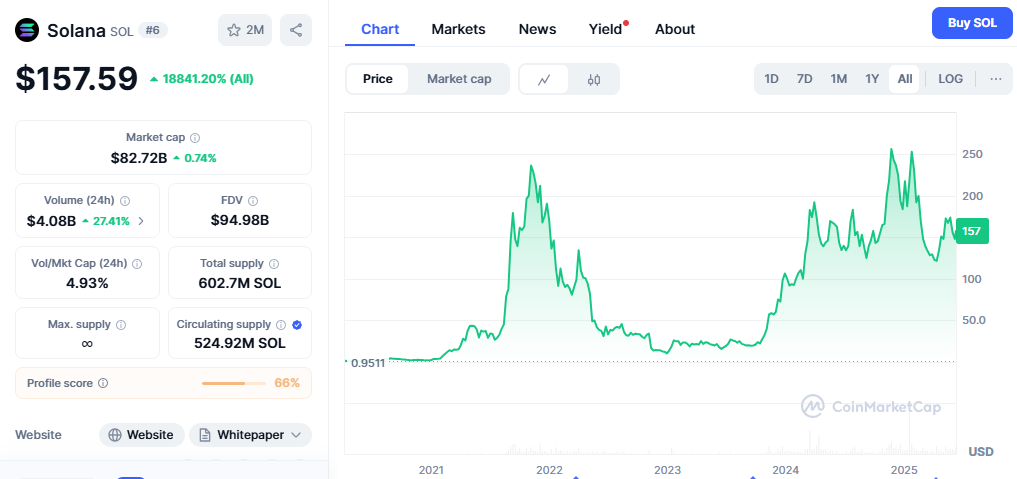Open the Chart tab
1017x479 pixels.
click(x=380, y=29)
